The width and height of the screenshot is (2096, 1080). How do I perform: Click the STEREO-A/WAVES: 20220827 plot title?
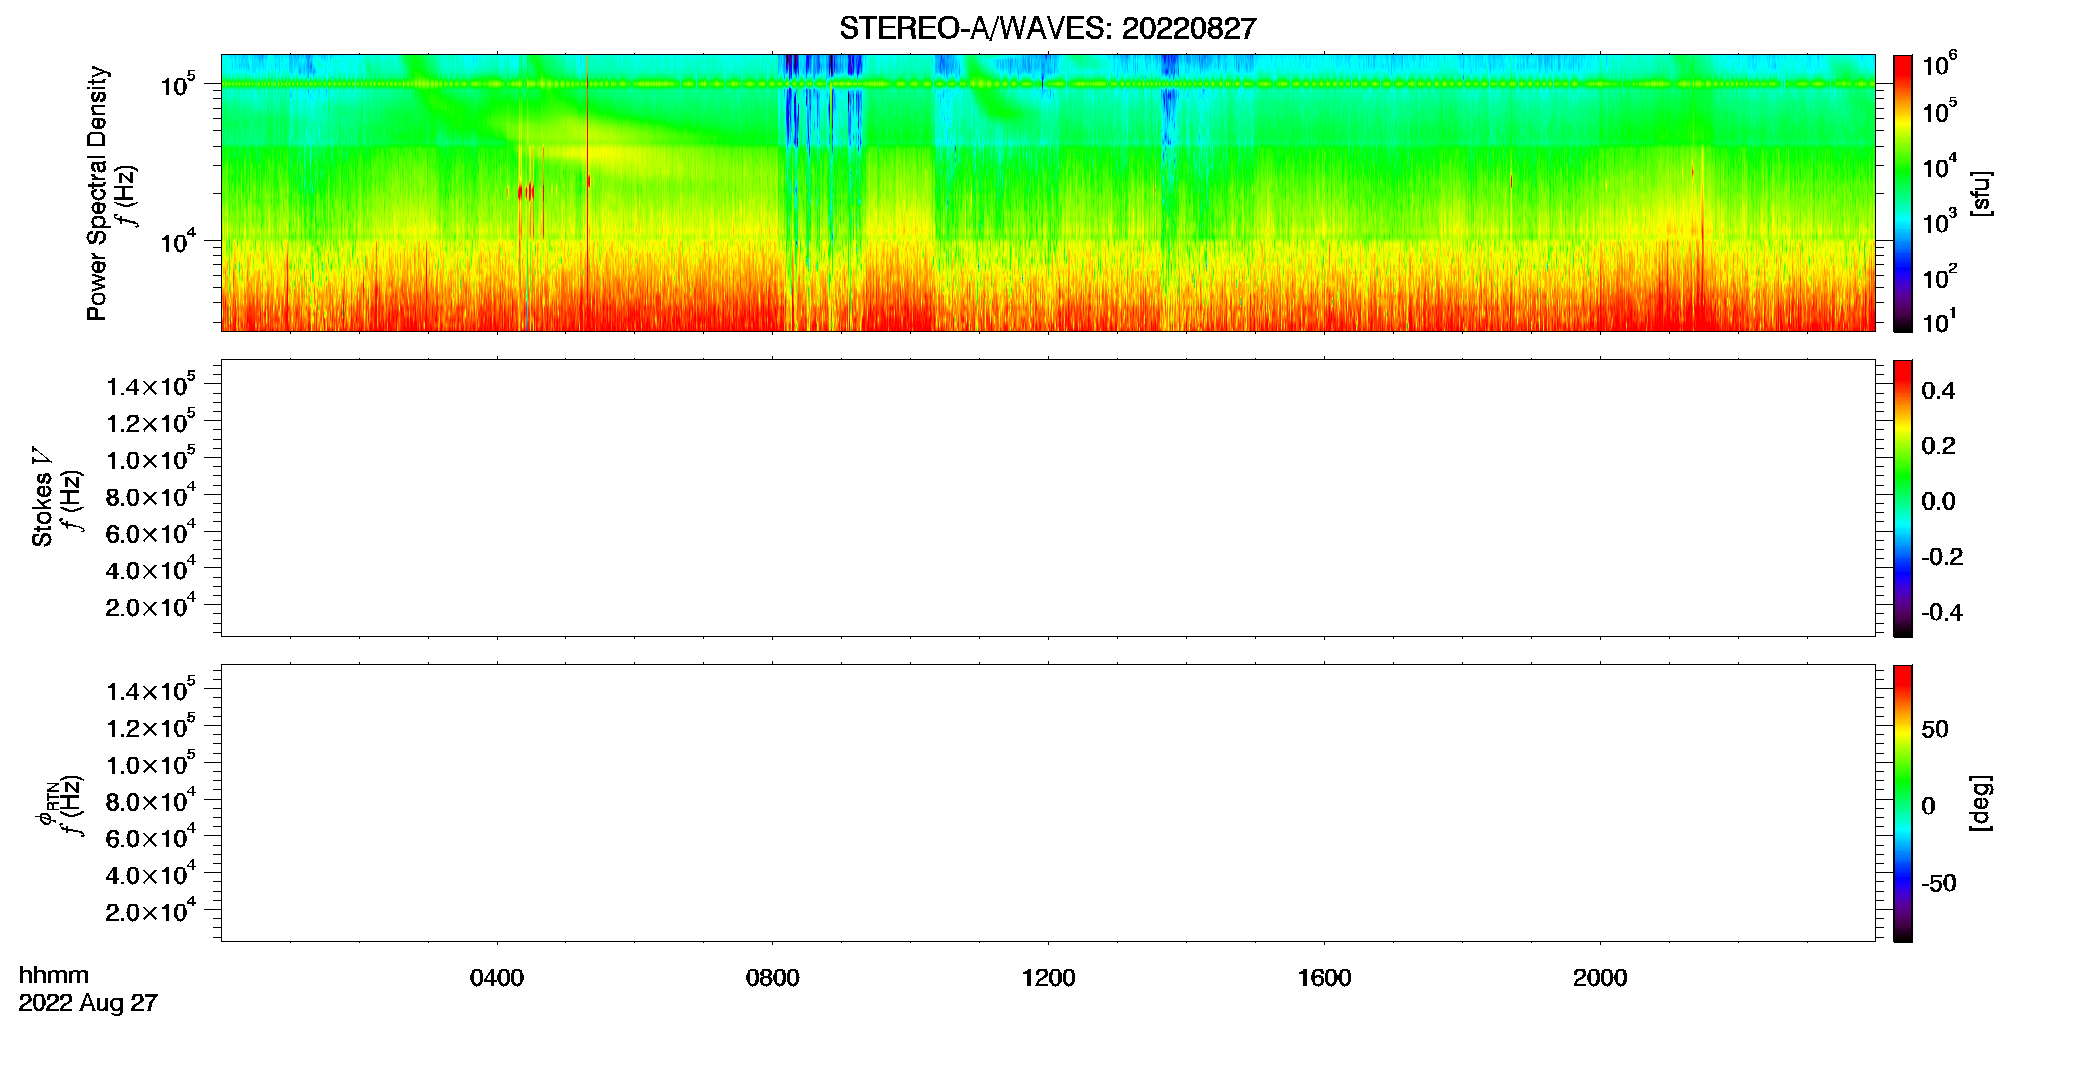(1047, 28)
